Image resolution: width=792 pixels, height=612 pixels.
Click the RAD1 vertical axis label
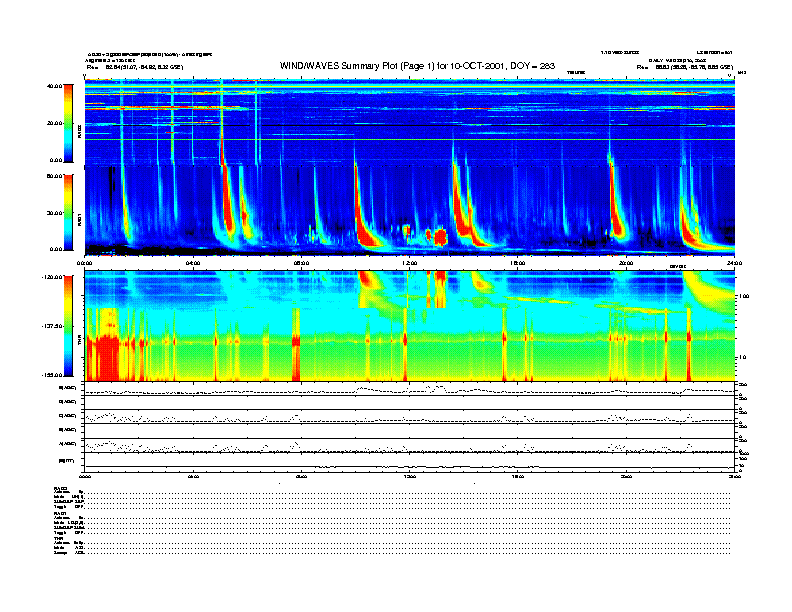click(x=79, y=219)
